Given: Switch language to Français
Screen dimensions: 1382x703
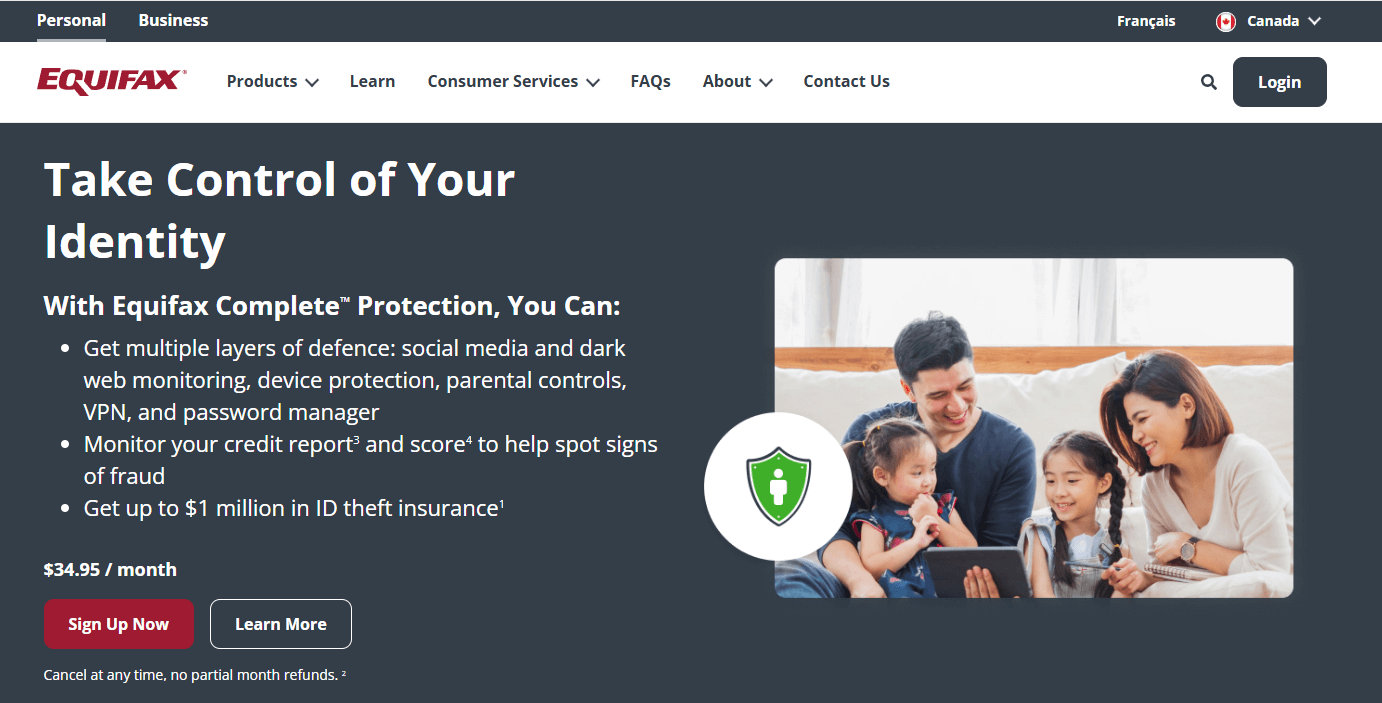Looking at the screenshot, I should tap(1146, 21).
